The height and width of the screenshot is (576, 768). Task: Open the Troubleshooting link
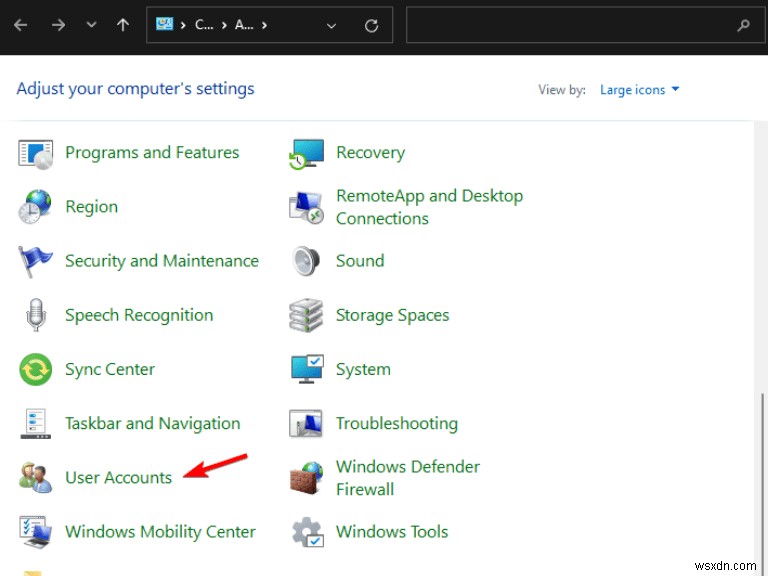point(397,423)
